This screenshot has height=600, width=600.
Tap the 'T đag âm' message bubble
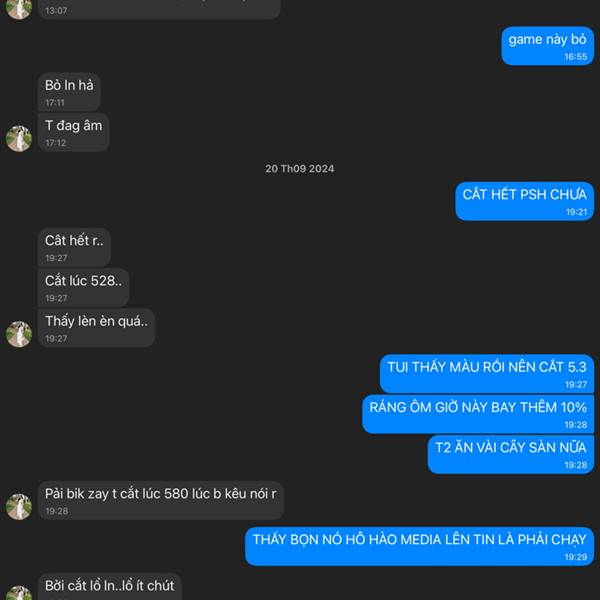pos(73,132)
